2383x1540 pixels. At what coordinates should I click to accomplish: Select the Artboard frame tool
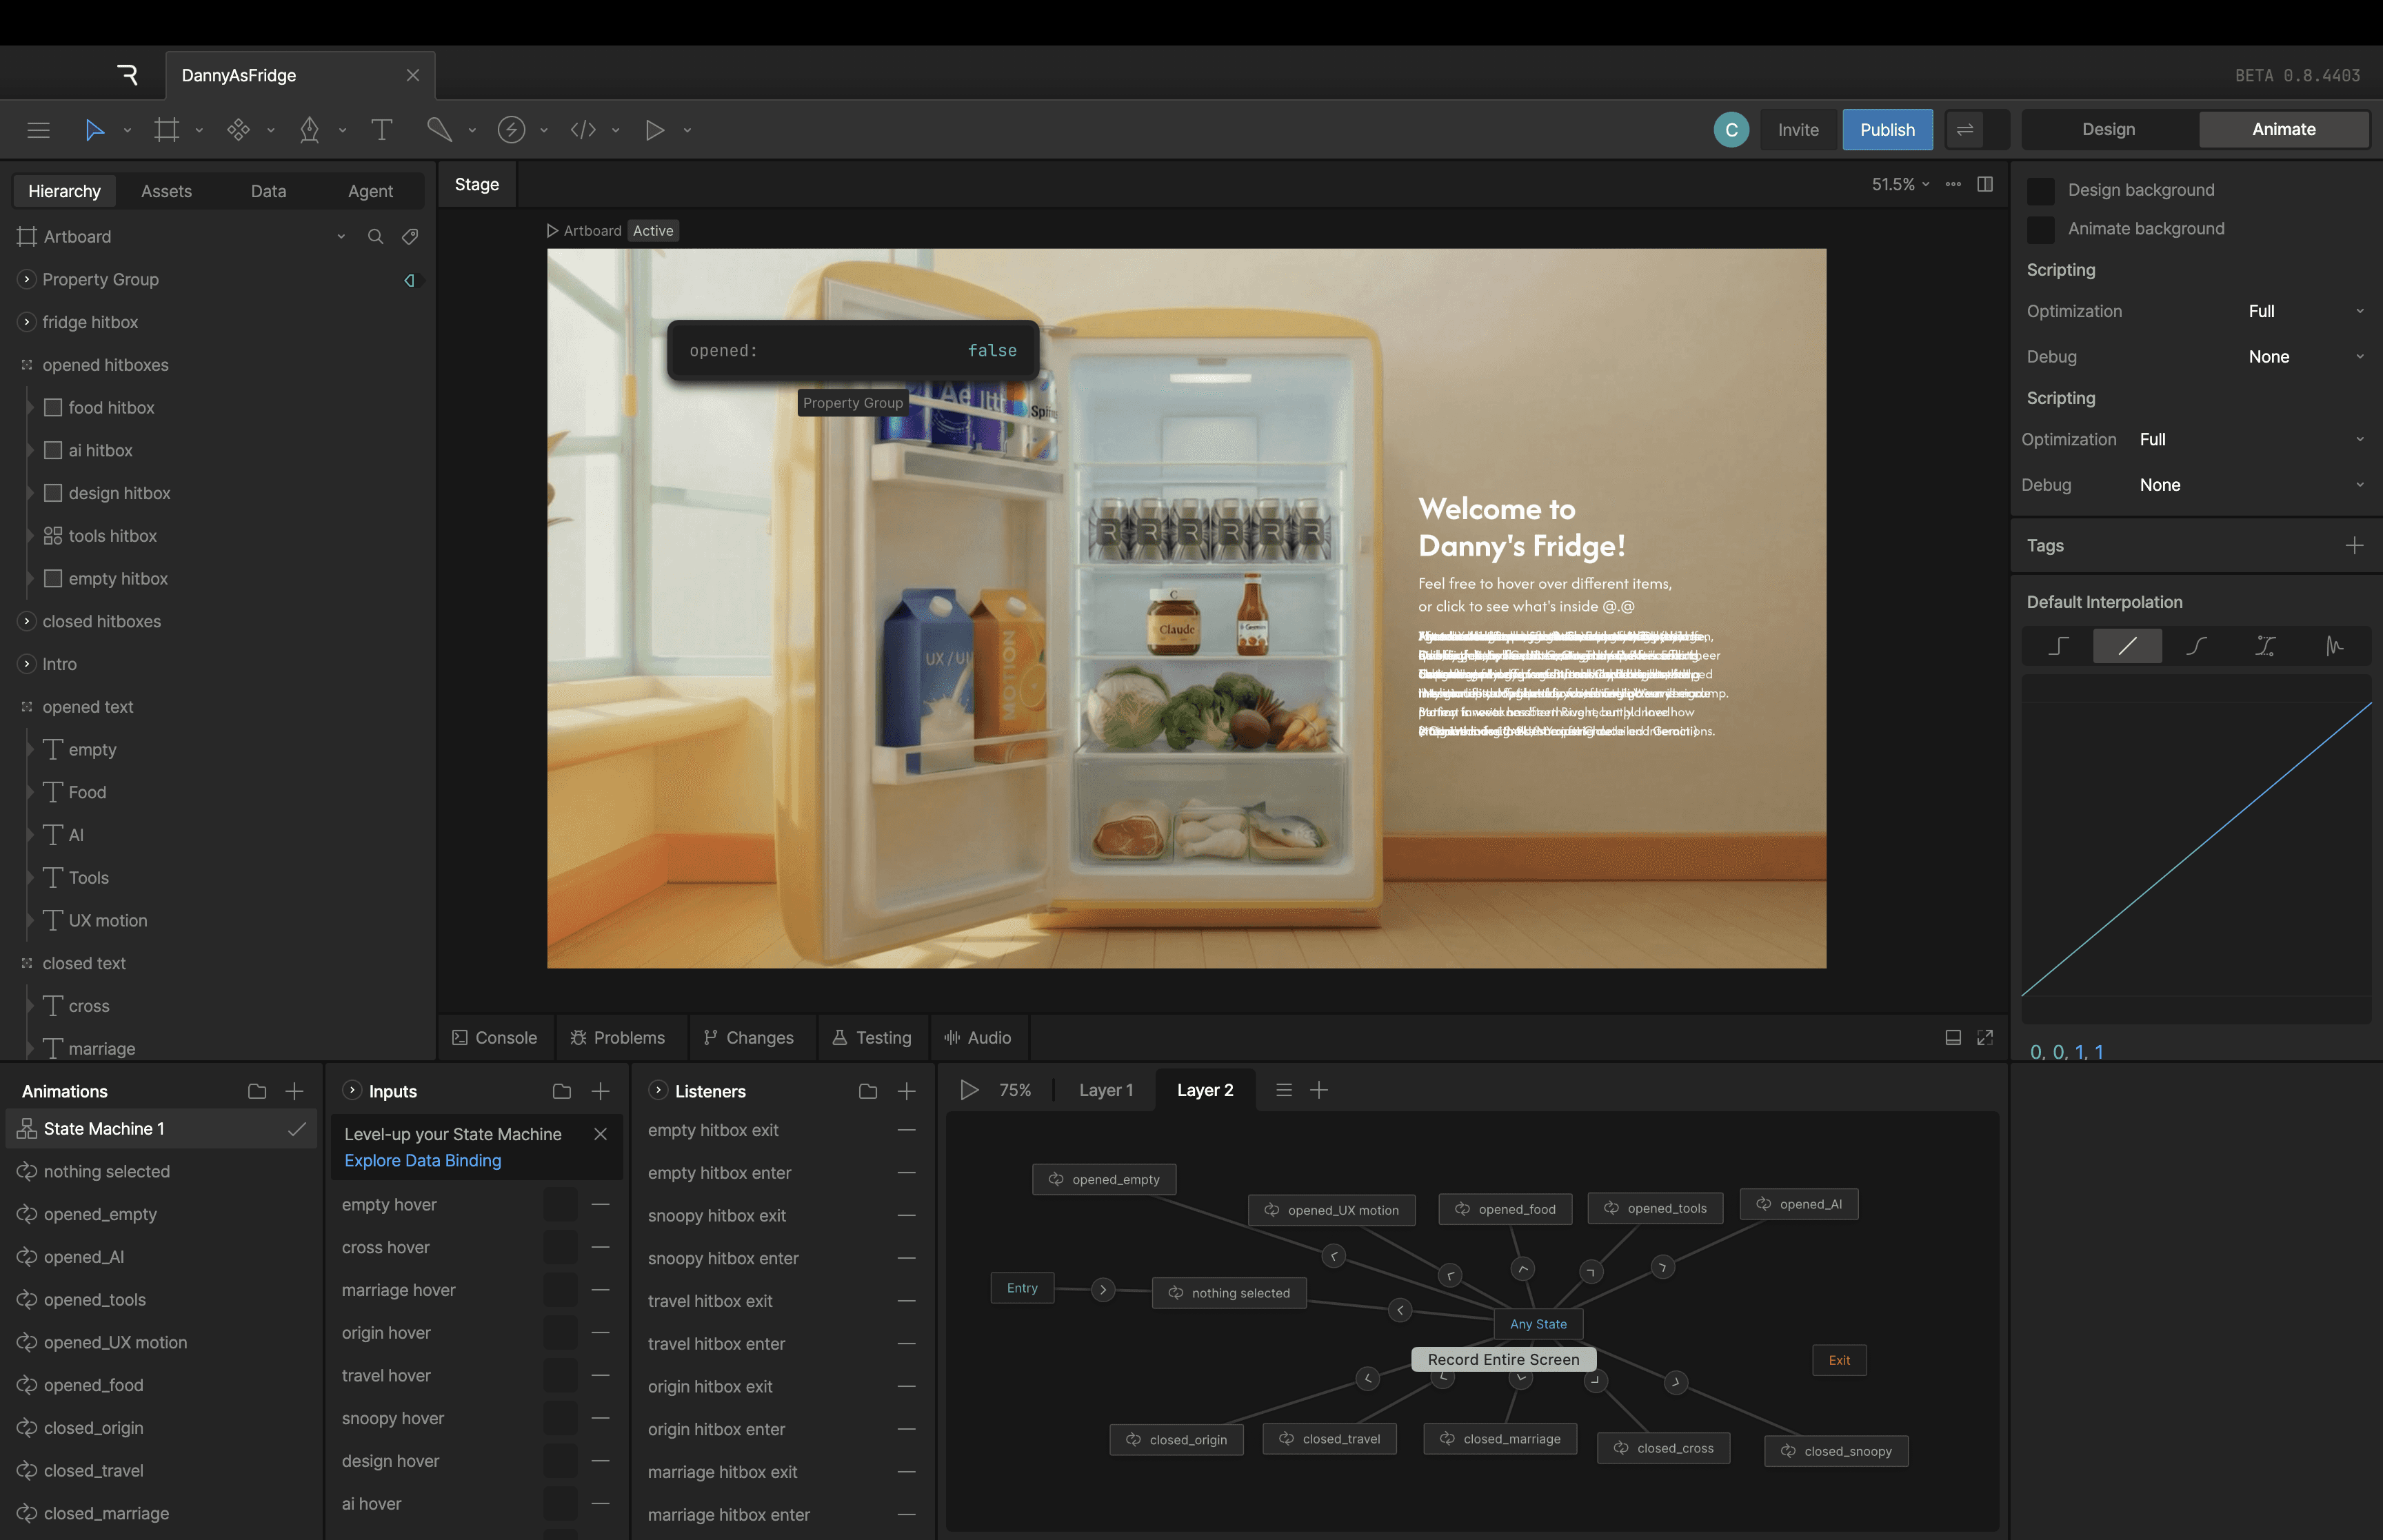[x=167, y=130]
